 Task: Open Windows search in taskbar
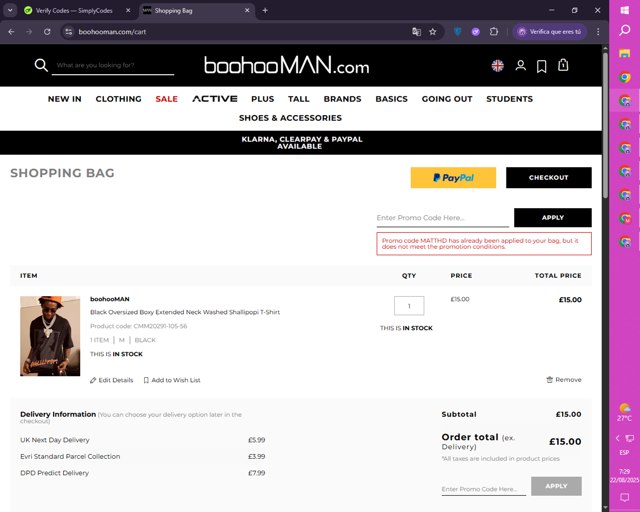point(624,30)
